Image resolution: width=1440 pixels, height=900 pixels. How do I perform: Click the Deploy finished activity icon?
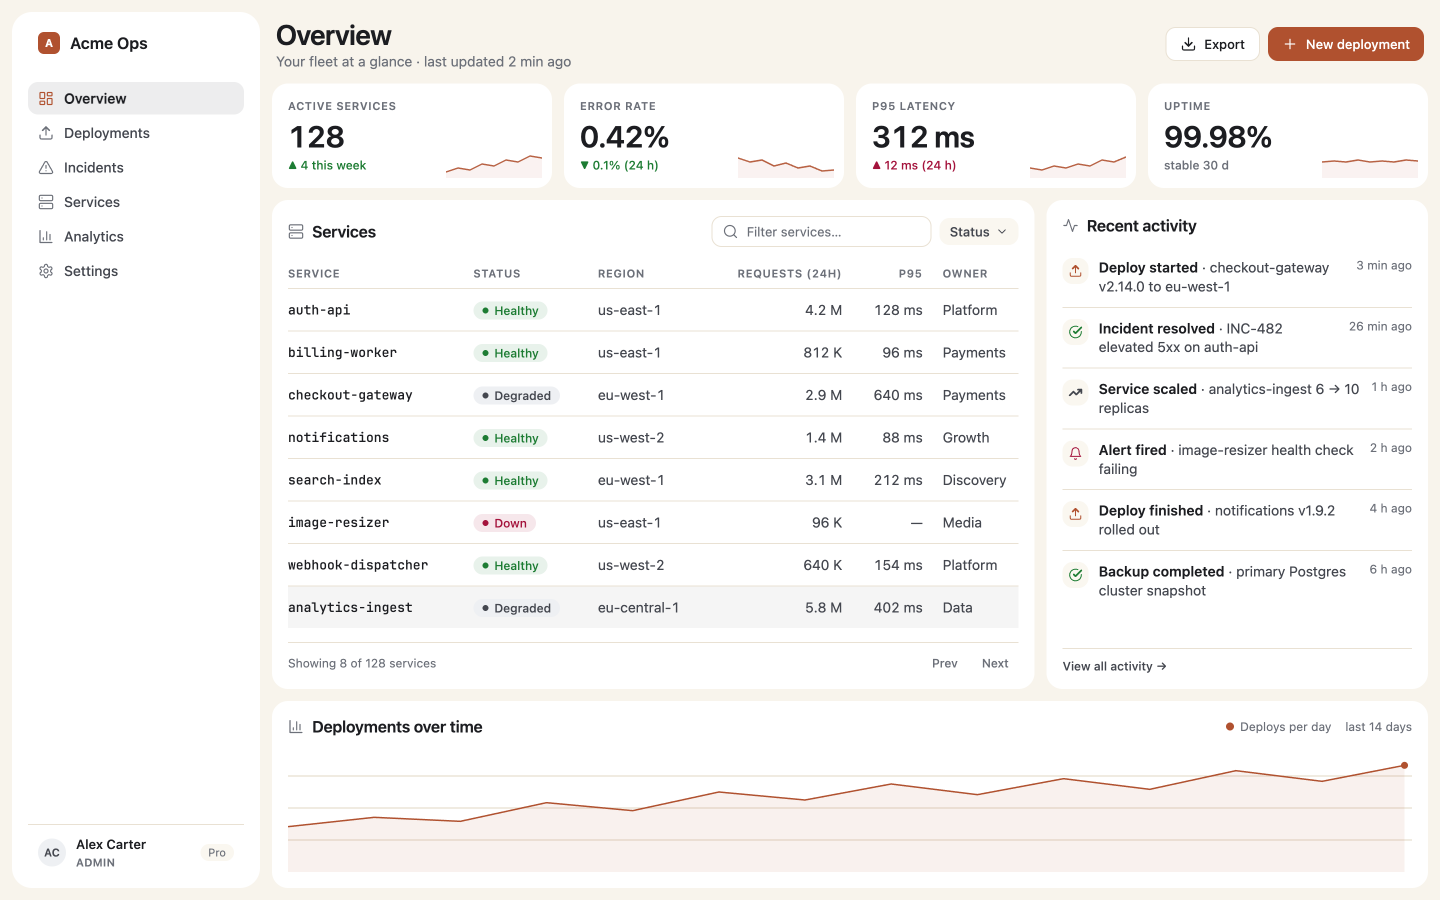click(1076, 514)
